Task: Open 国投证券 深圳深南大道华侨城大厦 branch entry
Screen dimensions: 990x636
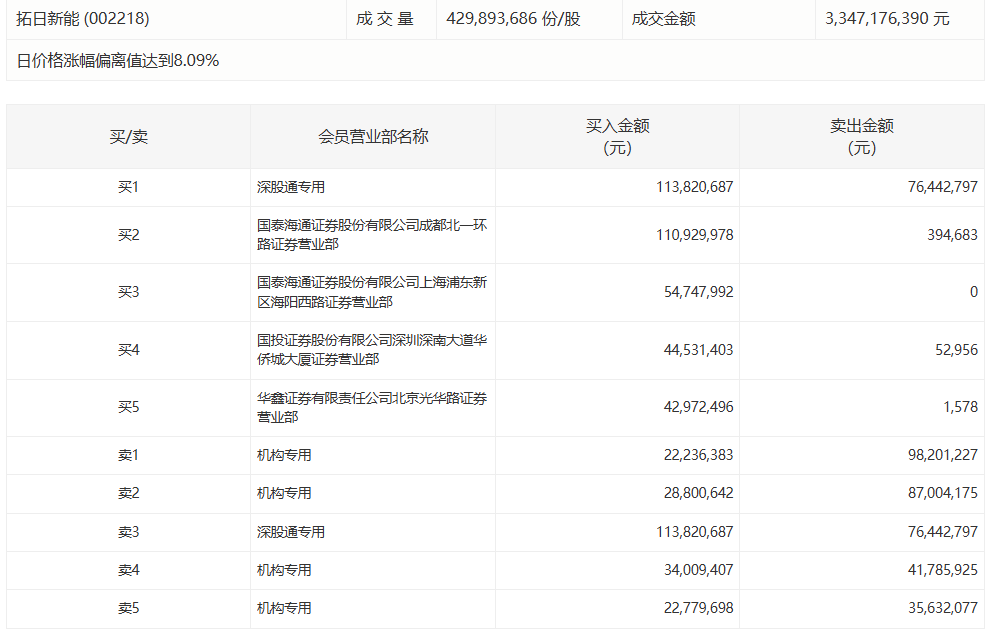Action: tap(372, 350)
